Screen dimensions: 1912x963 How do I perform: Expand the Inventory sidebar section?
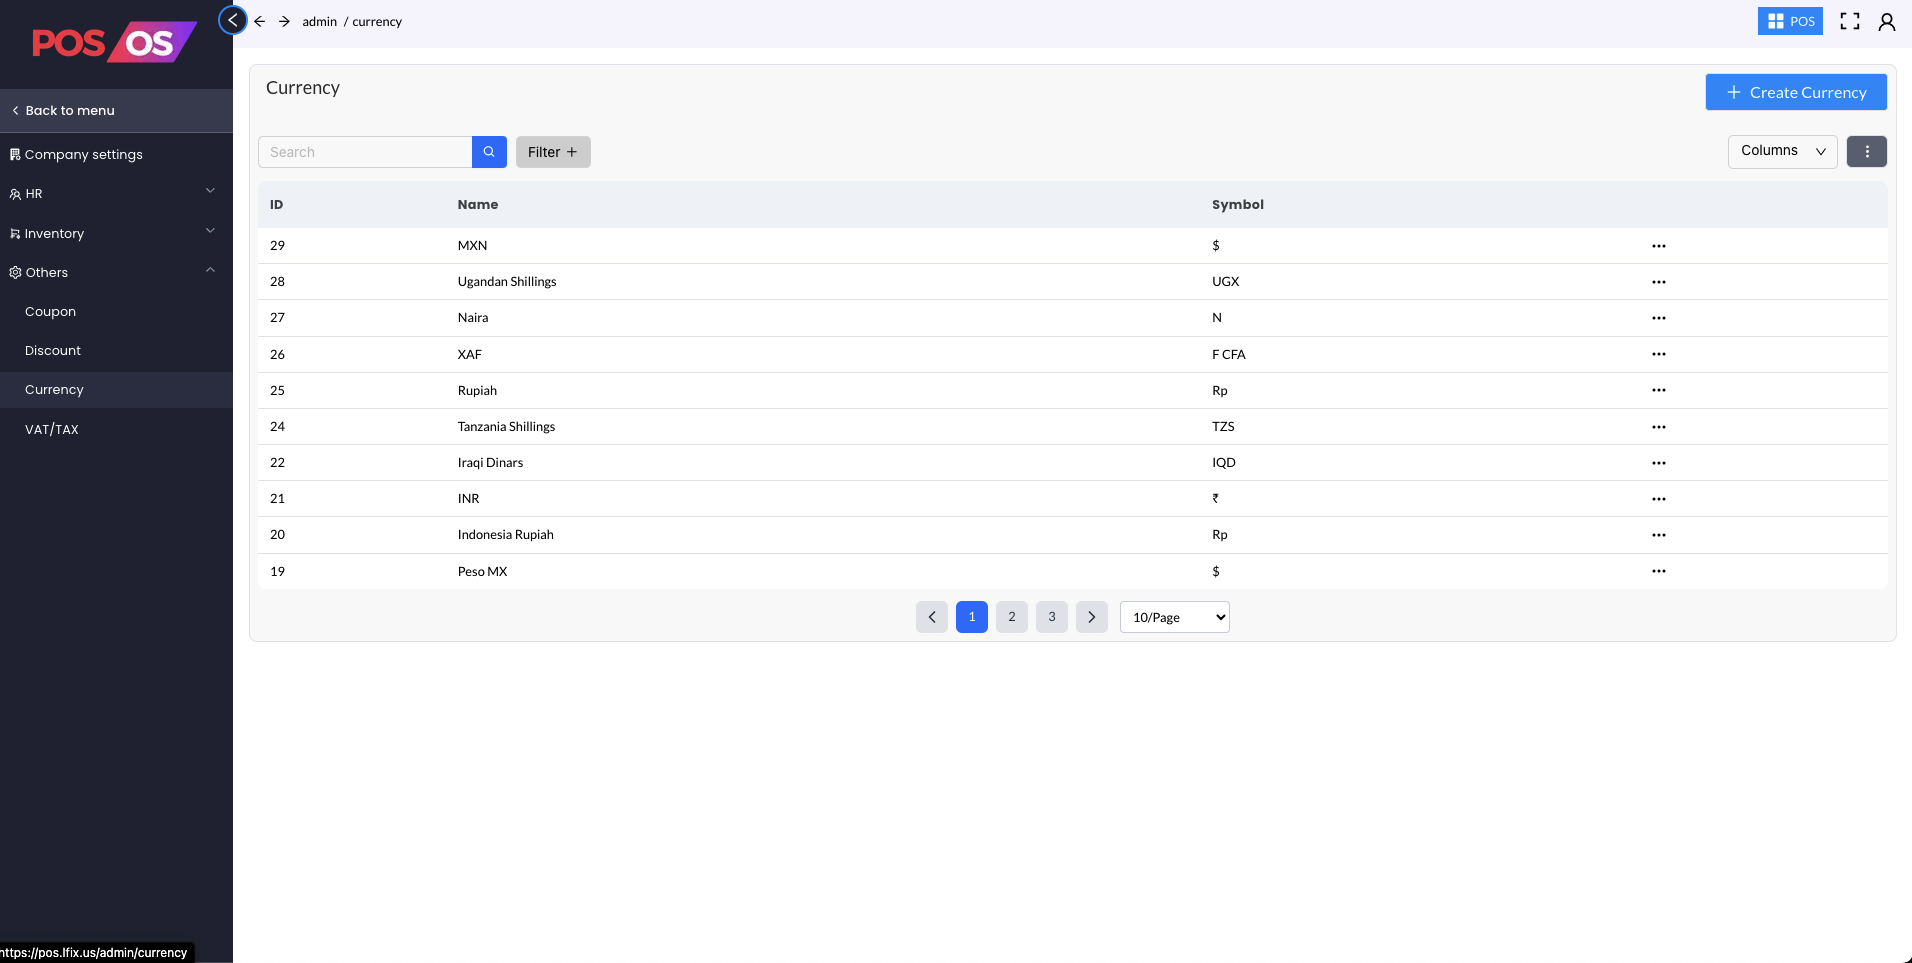click(x=116, y=233)
